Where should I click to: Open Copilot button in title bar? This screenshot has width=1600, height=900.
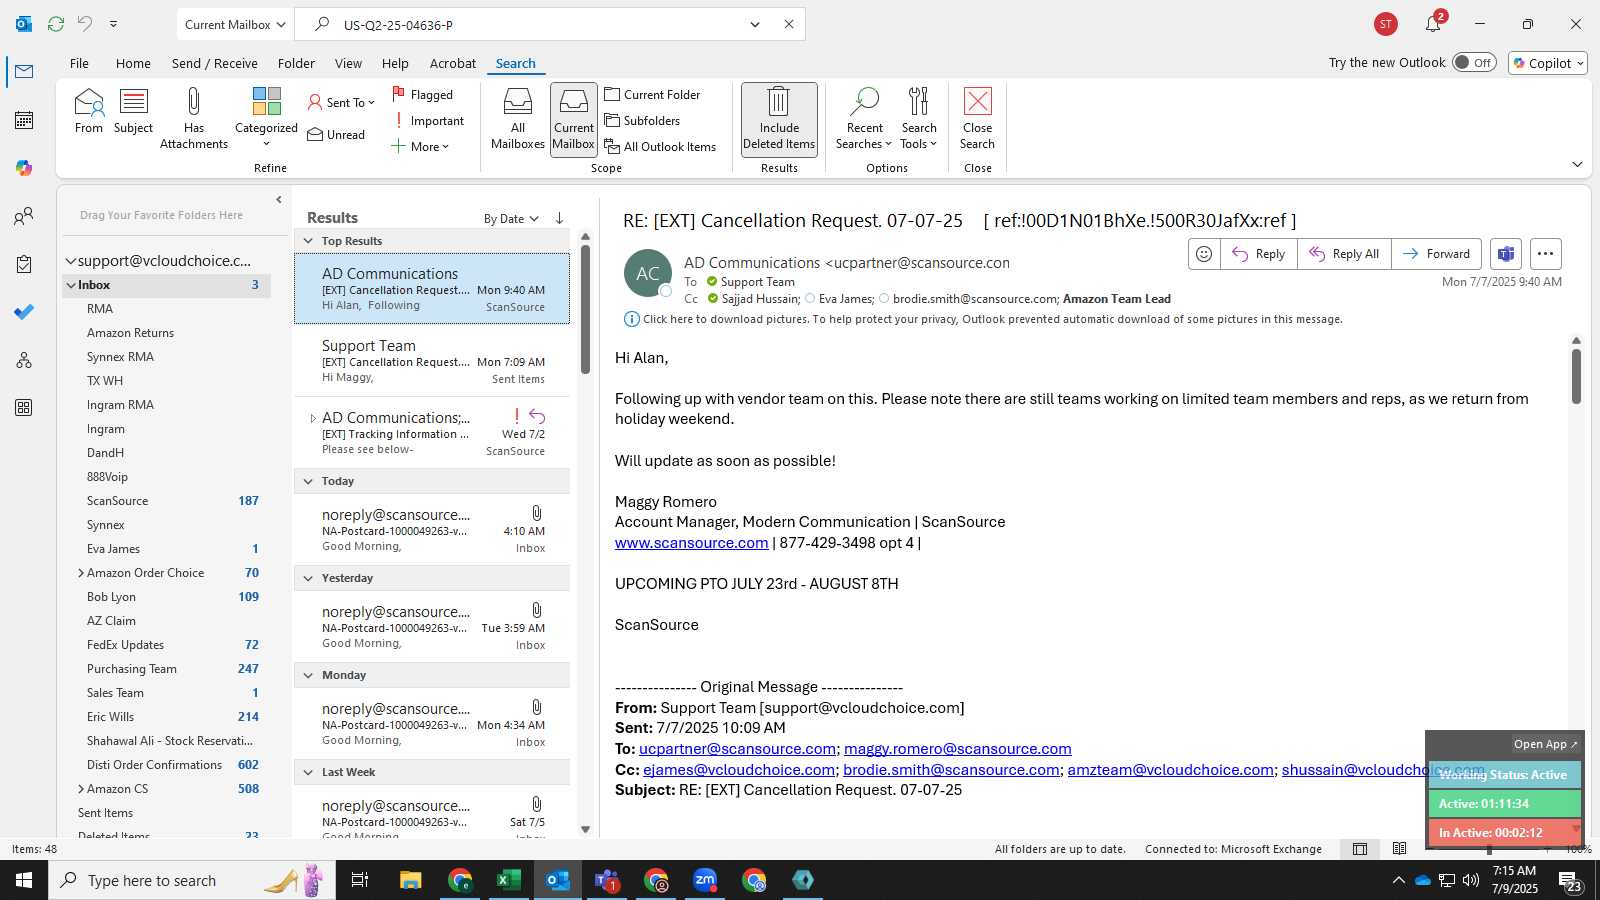tap(1548, 63)
